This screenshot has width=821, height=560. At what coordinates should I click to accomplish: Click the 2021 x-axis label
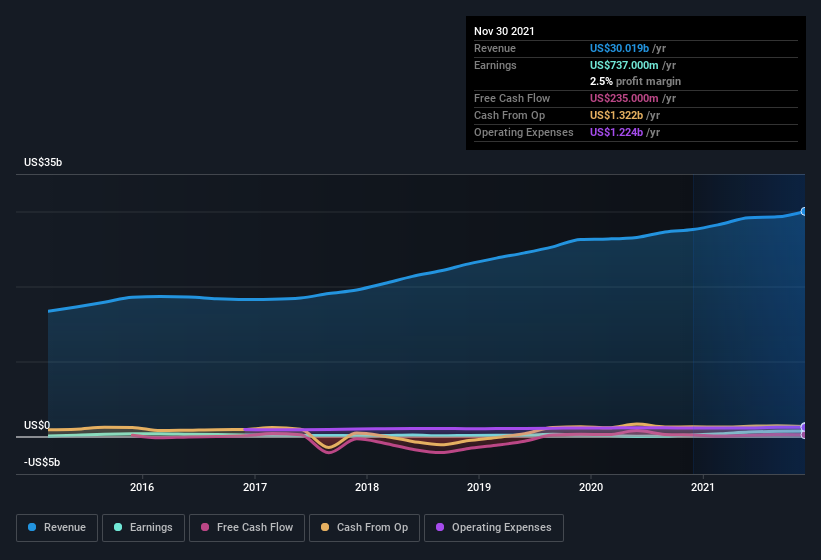[x=703, y=487]
